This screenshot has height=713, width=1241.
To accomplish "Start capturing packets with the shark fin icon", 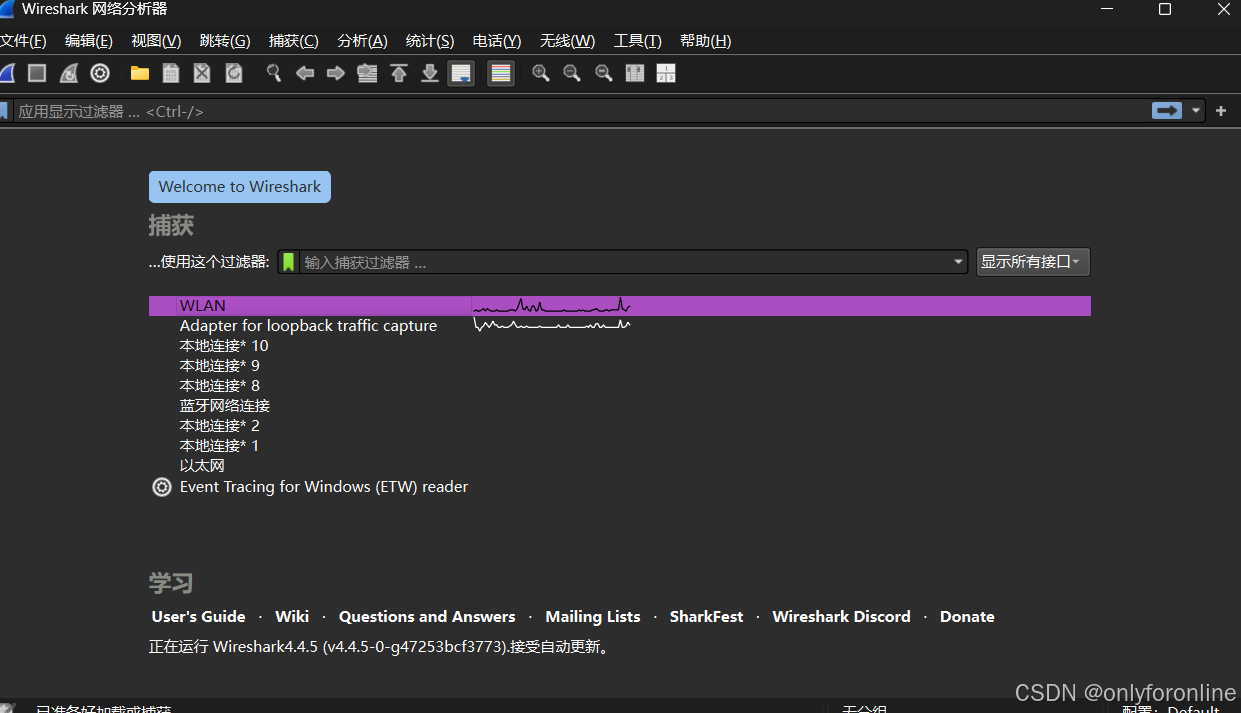I will pyautogui.click(x=6, y=73).
